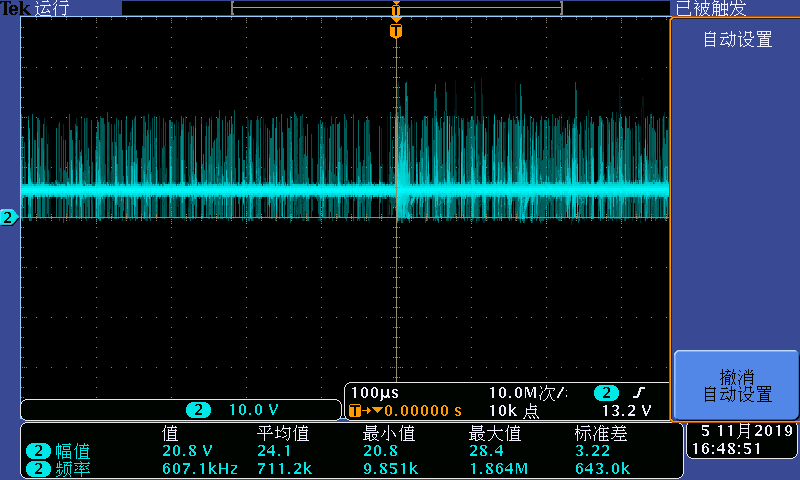This screenshot has width=800, height=480.
Task: Click the channel 2 ground reference marker
Action: pyautogui.click(x=9, y=218)
